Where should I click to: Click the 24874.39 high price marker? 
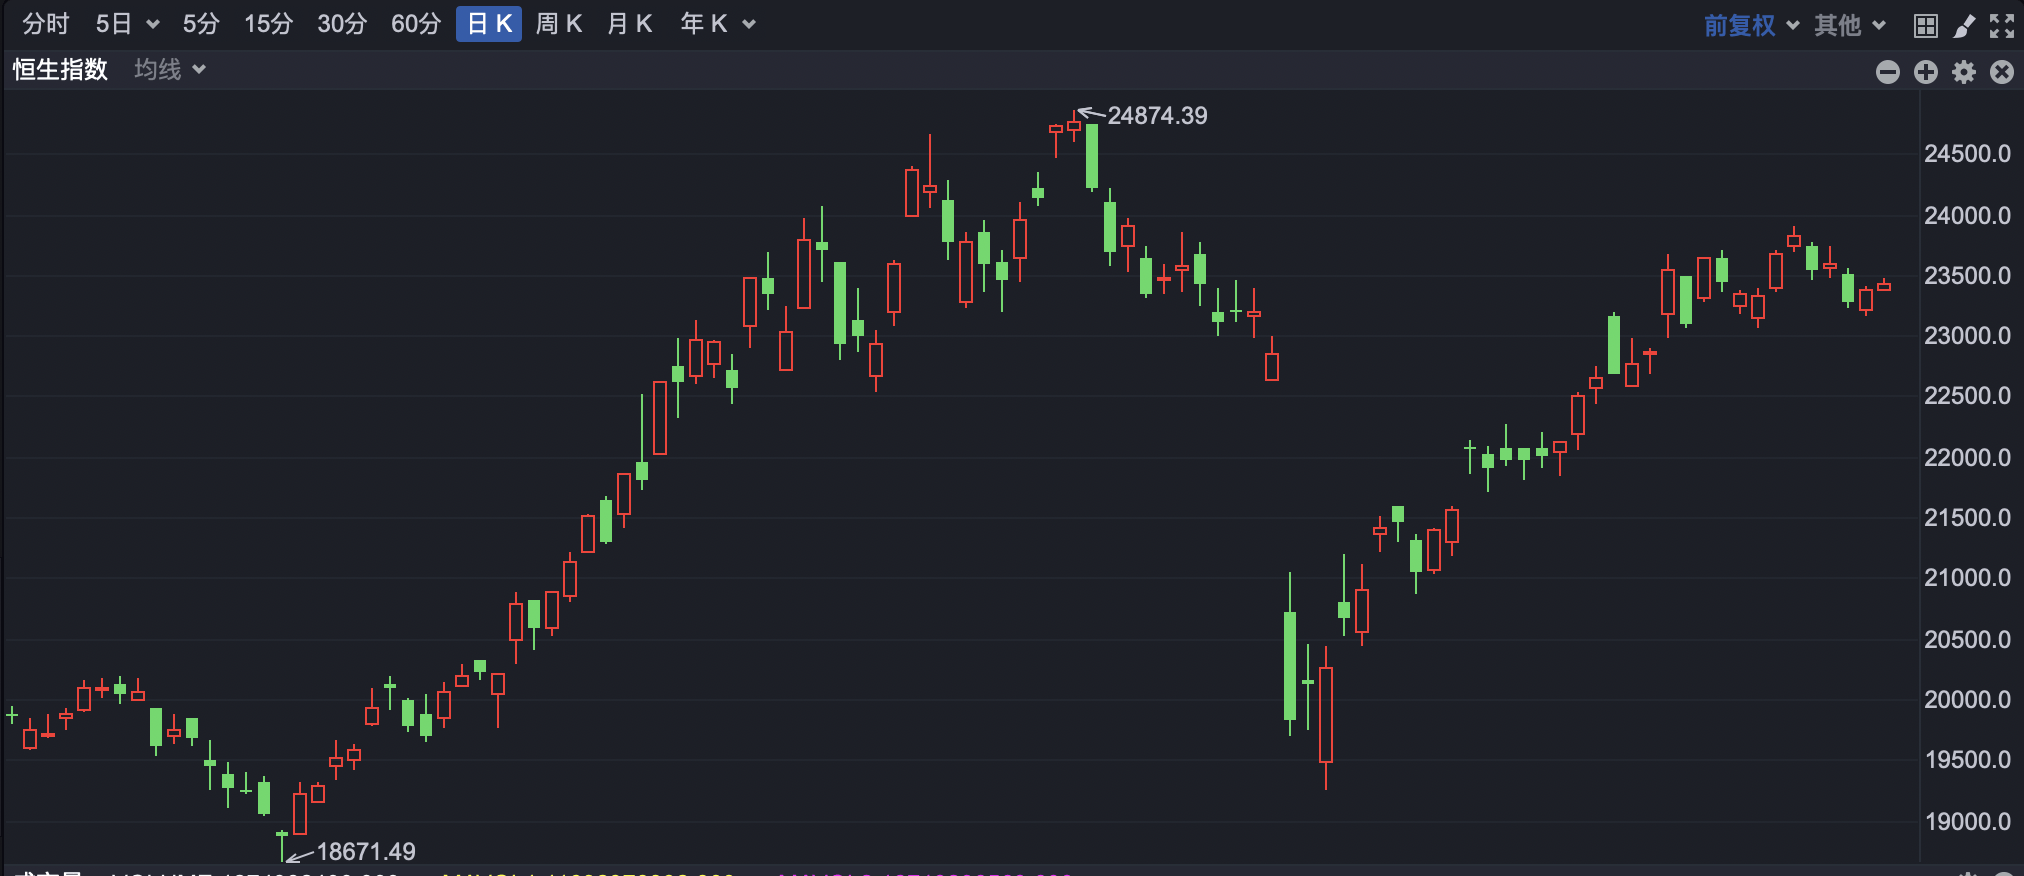point(1157,116)
